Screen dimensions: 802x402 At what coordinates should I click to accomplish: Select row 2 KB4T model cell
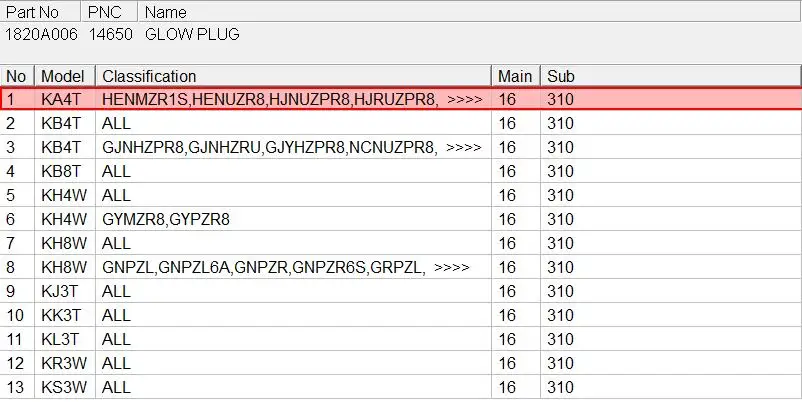click(65, 123)
